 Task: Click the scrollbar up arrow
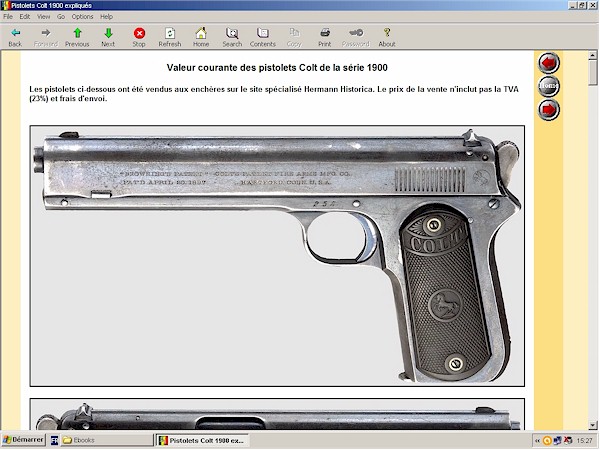coord(593,56)
